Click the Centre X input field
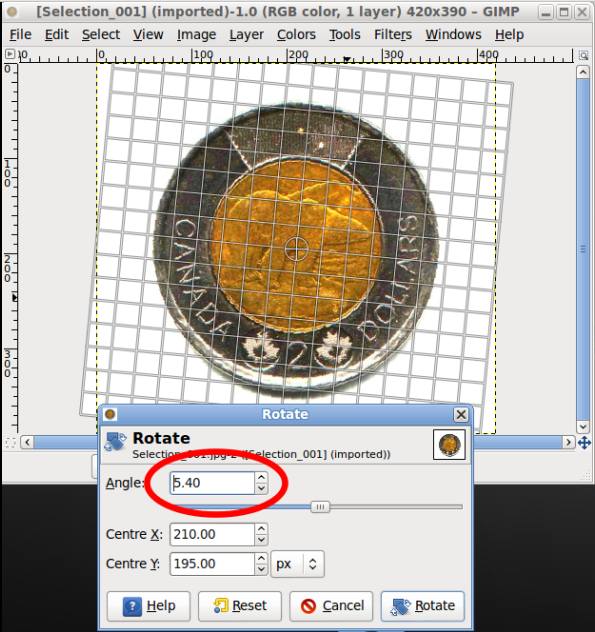Viewport: 595px width, 632px height. [212, 534]
